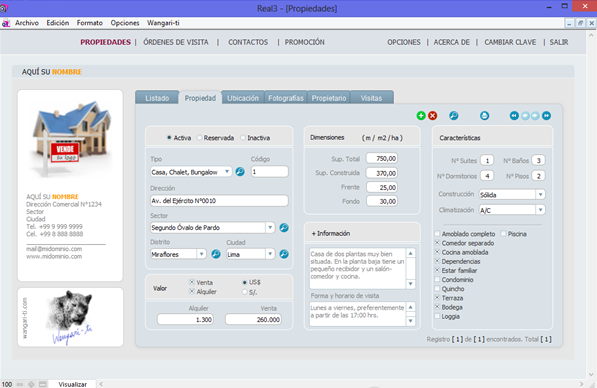Screen dimensions: 597x388
Task: Go to the previous record
Action: pyautogui.click(x=525, y=116)
